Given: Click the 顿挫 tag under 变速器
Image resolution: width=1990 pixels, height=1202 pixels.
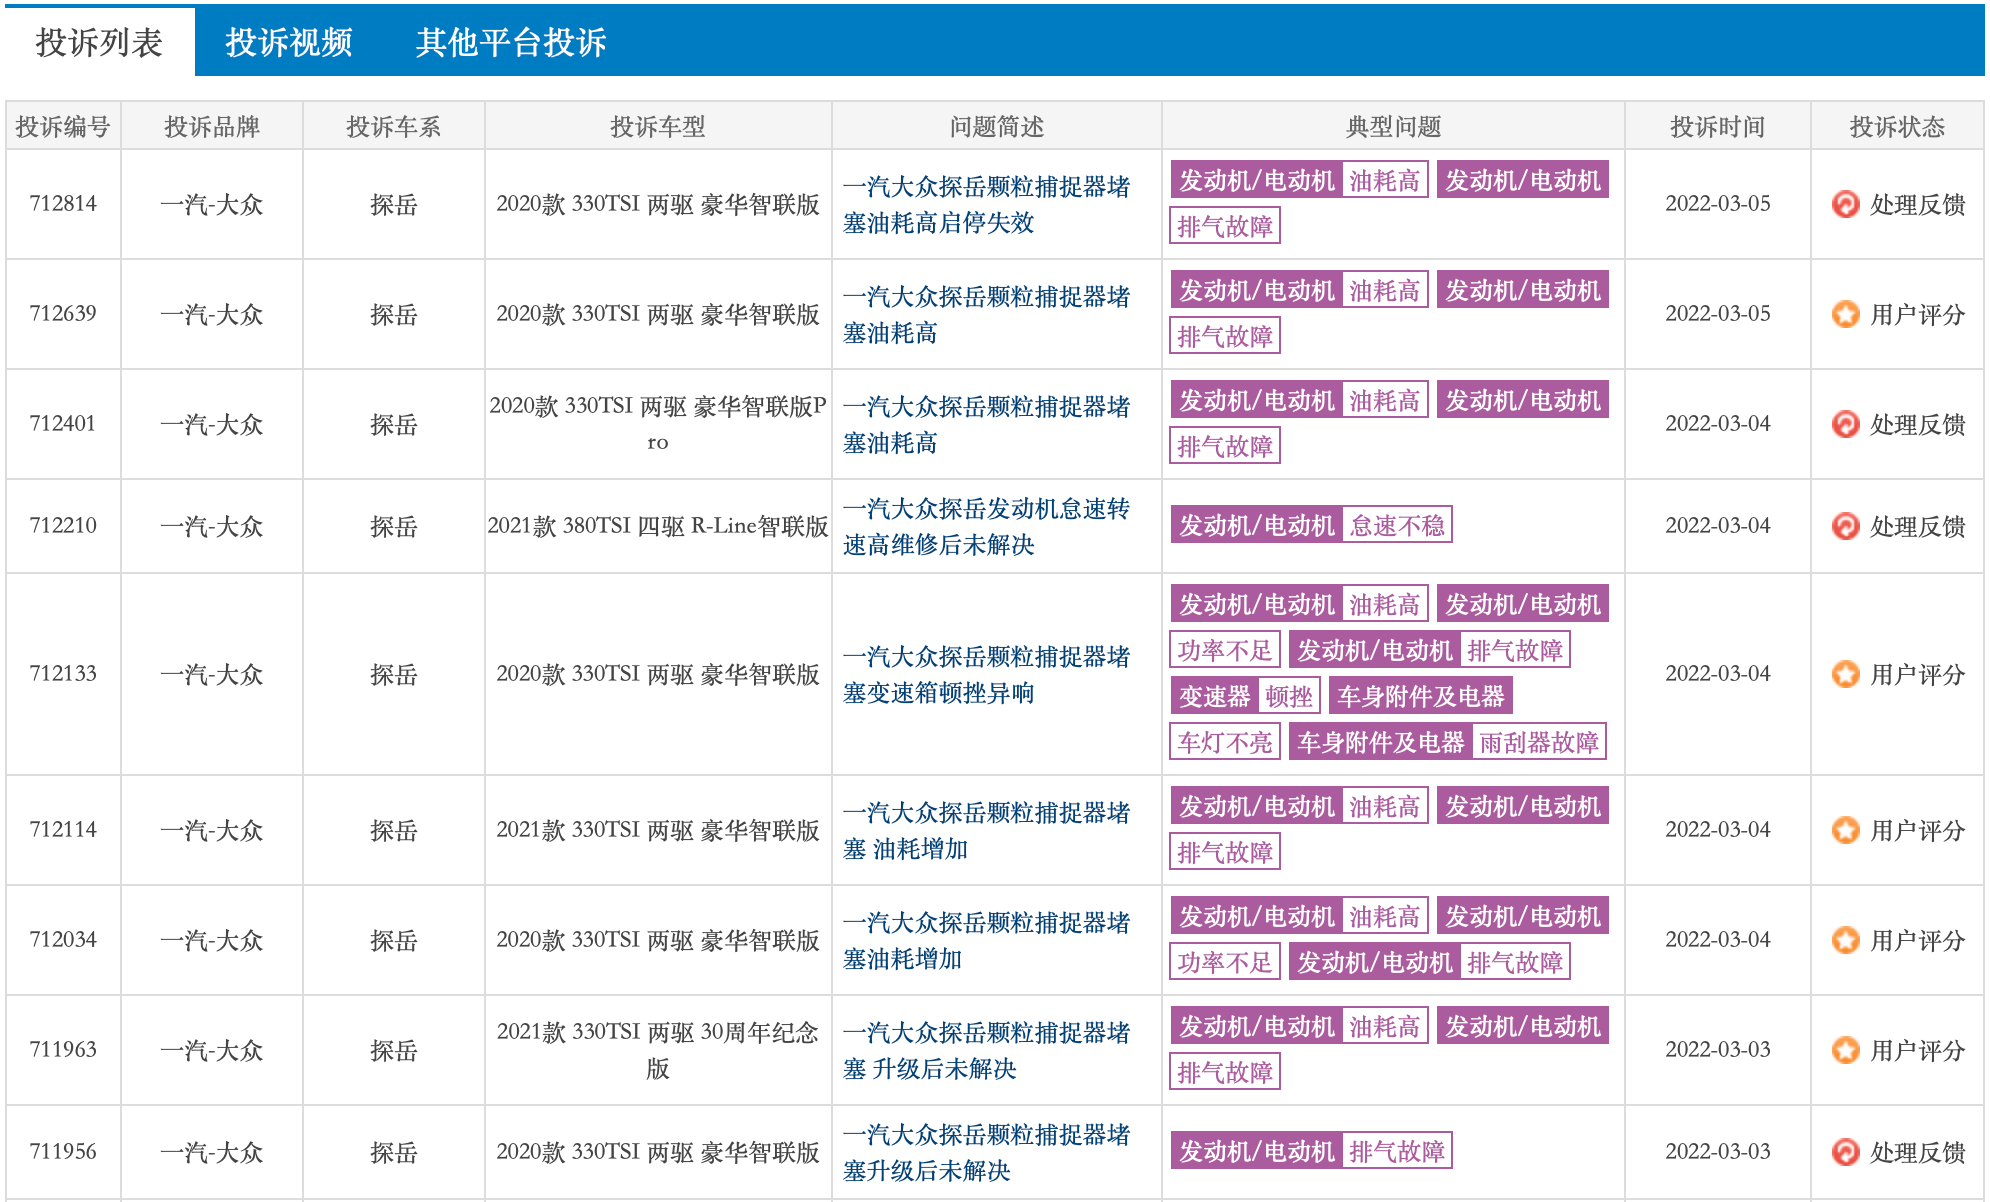Looking at the screenshot, I should point(1289,697).
